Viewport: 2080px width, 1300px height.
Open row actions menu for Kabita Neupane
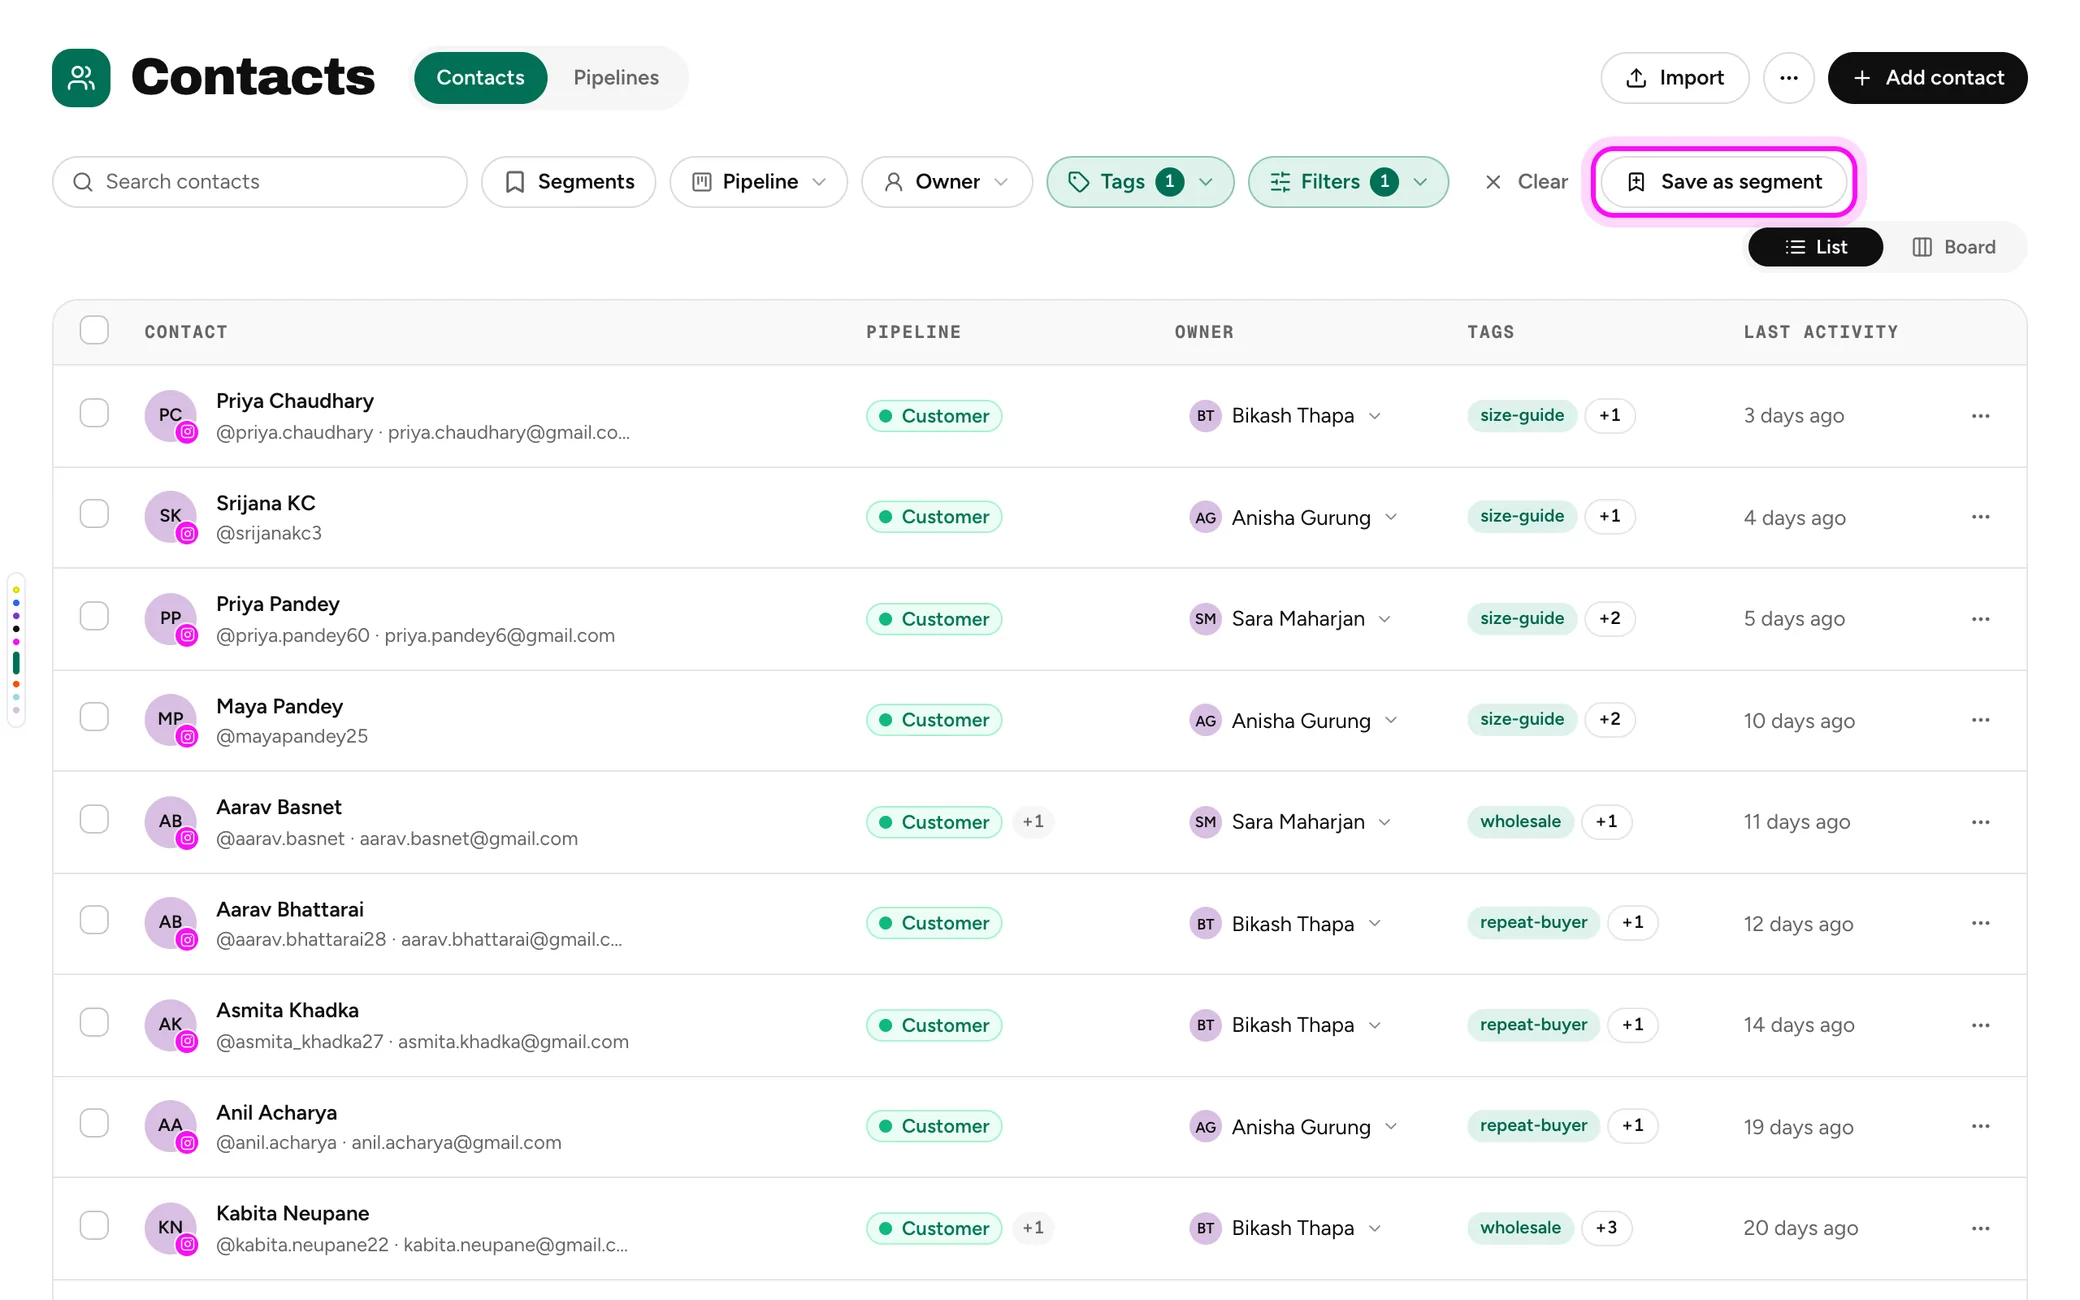(x=1980, y=1228)
